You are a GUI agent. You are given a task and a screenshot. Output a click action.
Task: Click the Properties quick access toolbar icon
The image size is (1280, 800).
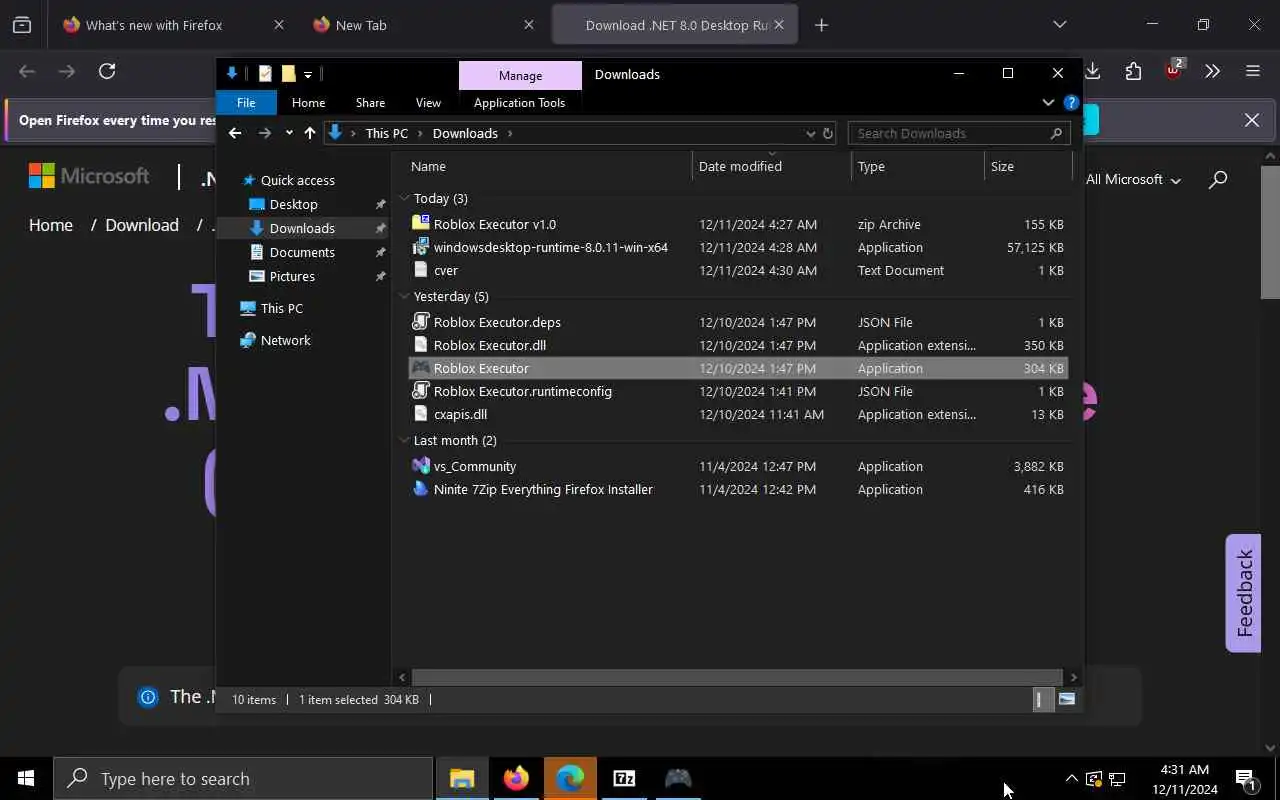(x=265, y=74)
